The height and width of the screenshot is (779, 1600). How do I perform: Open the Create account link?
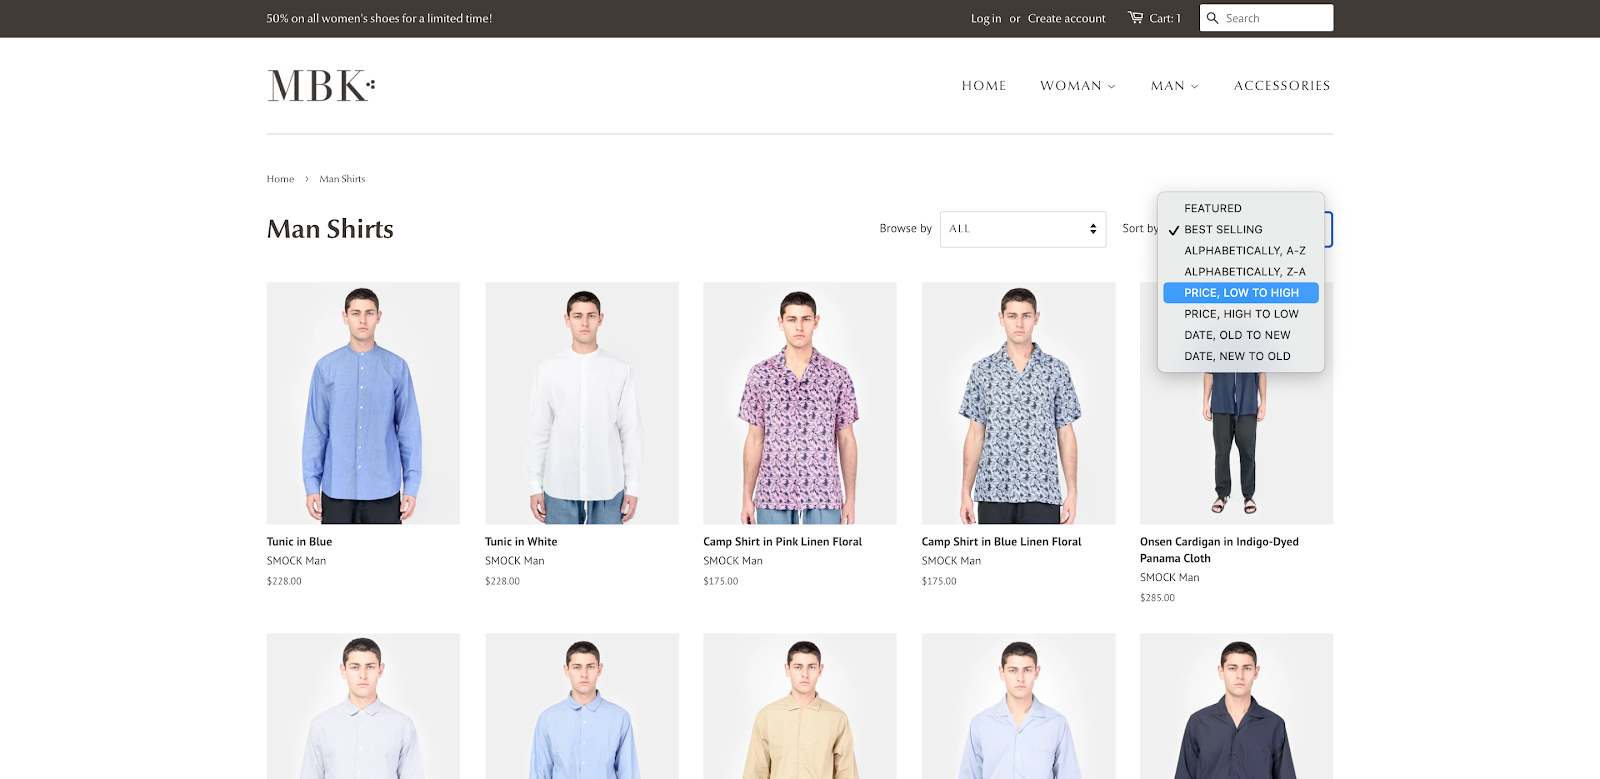click(1066, 18)
